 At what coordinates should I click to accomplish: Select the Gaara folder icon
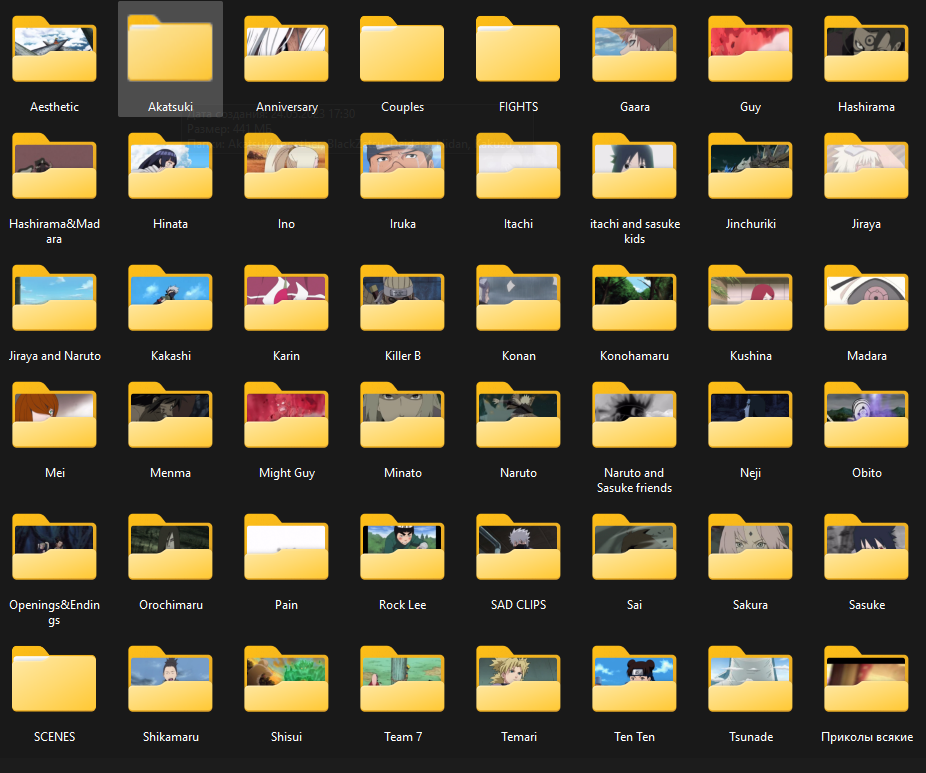[634, 49]
